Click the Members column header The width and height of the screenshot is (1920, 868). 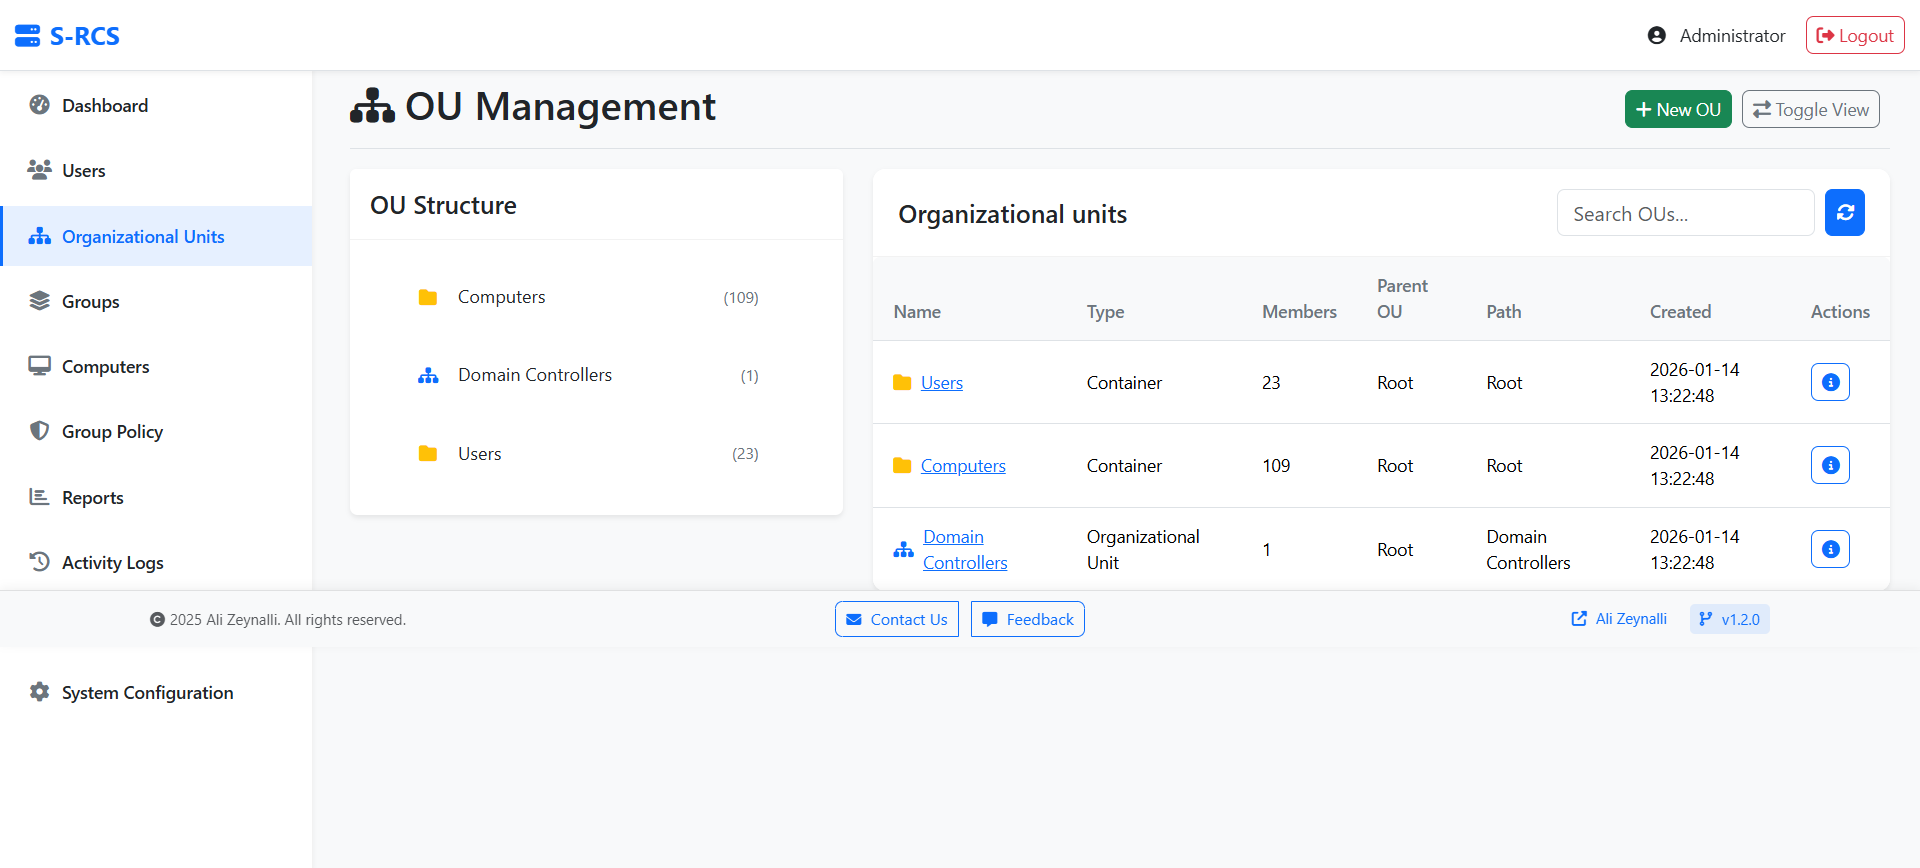coord(1299,311)
